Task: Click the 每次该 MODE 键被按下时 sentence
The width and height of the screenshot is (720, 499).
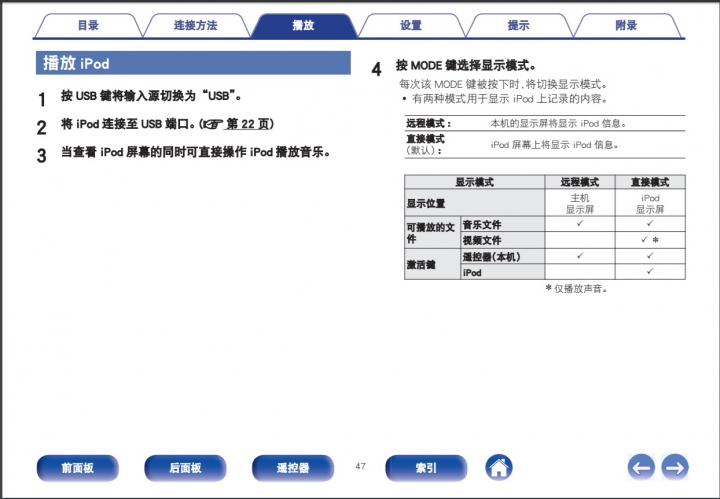Action: click(504, 84)
